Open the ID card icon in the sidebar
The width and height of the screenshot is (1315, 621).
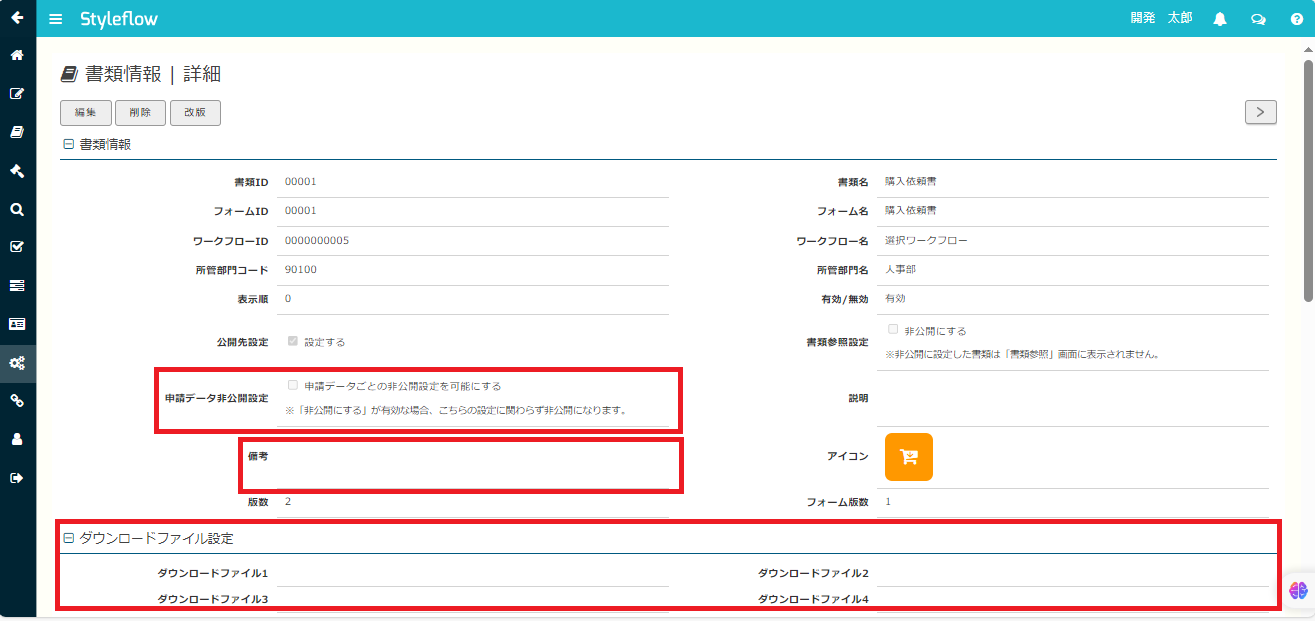pyautogui.click(x=17, y=324)
